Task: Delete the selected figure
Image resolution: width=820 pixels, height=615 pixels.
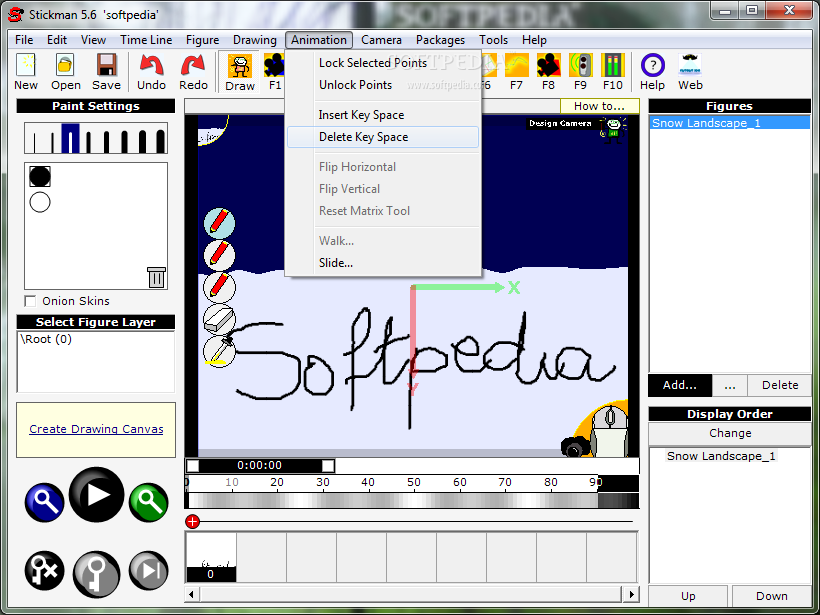Action: click(780, 385)
